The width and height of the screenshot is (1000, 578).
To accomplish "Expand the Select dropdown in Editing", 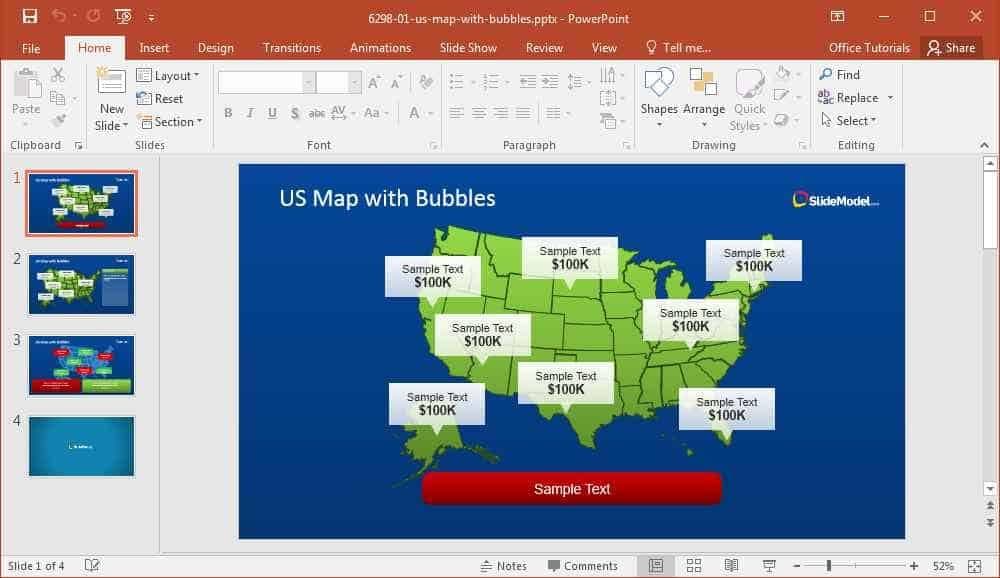I will click(x=849, y=121).
